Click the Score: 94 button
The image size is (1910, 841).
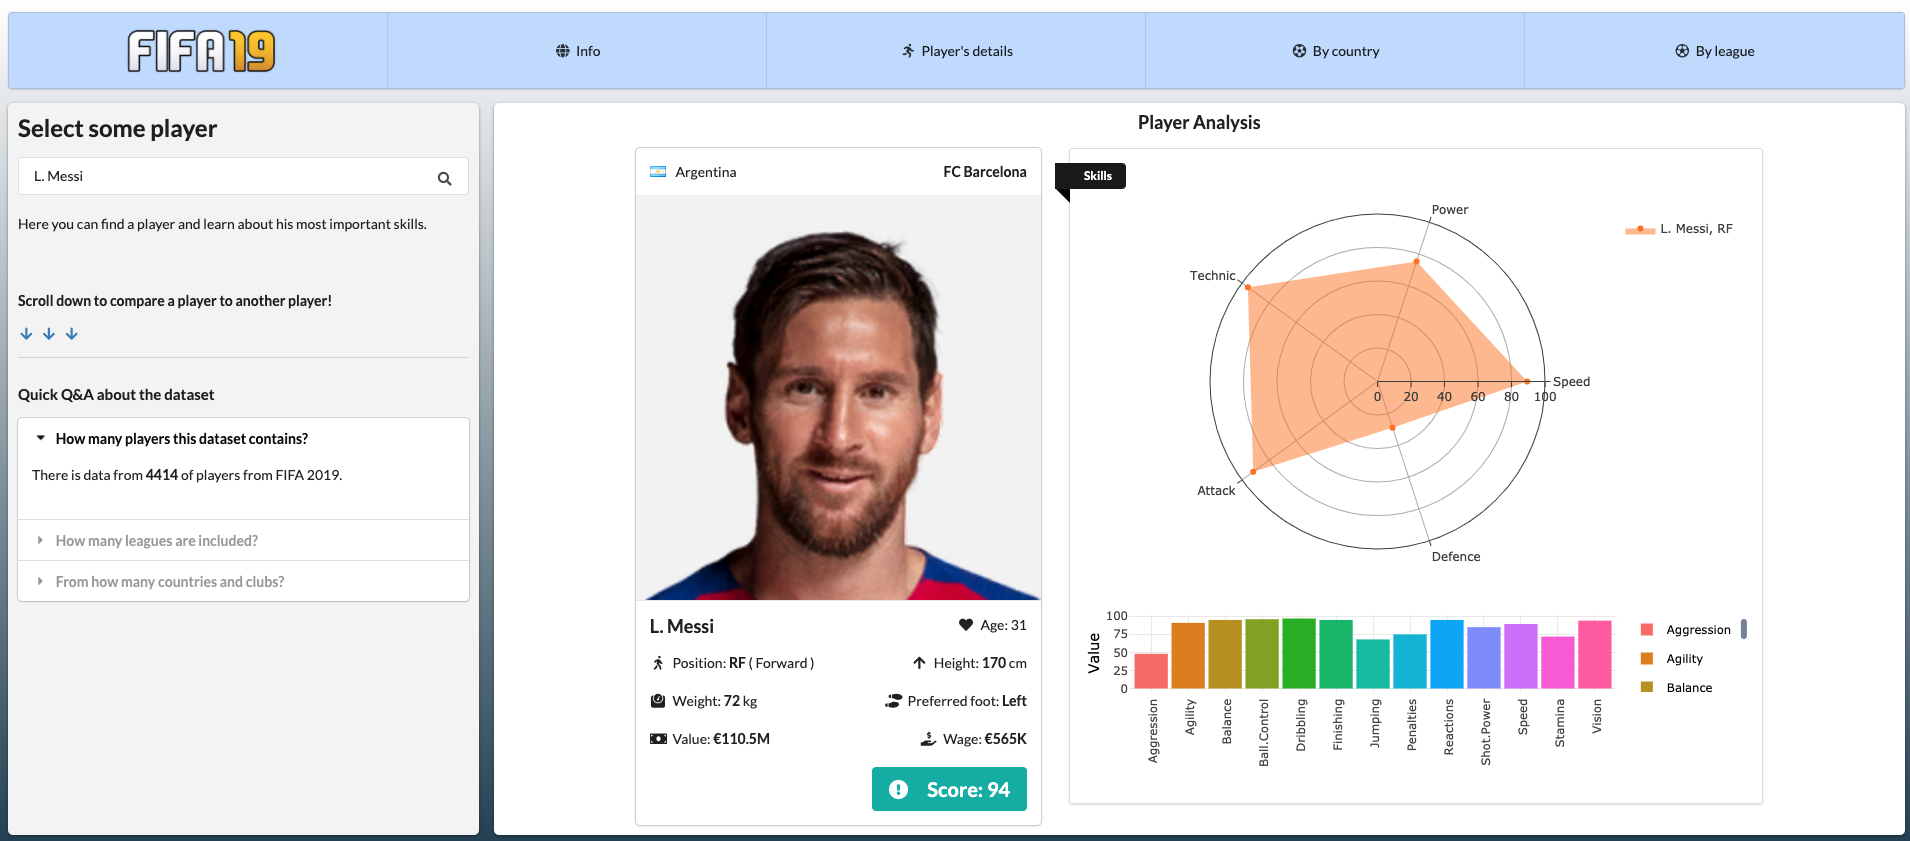coord(949,789)
